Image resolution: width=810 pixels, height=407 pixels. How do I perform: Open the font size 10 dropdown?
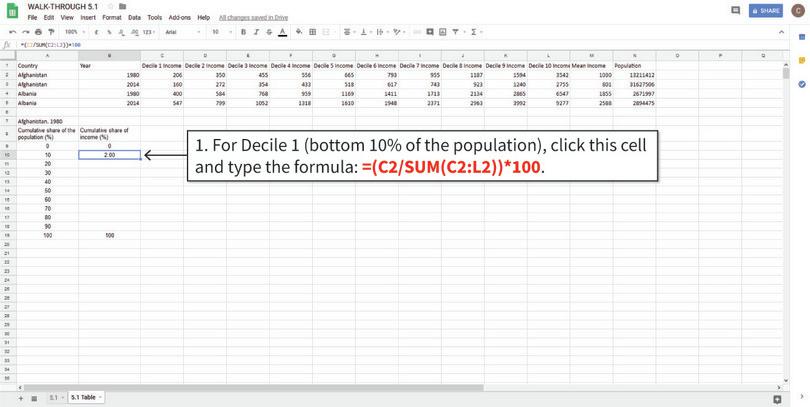[222, 32]
